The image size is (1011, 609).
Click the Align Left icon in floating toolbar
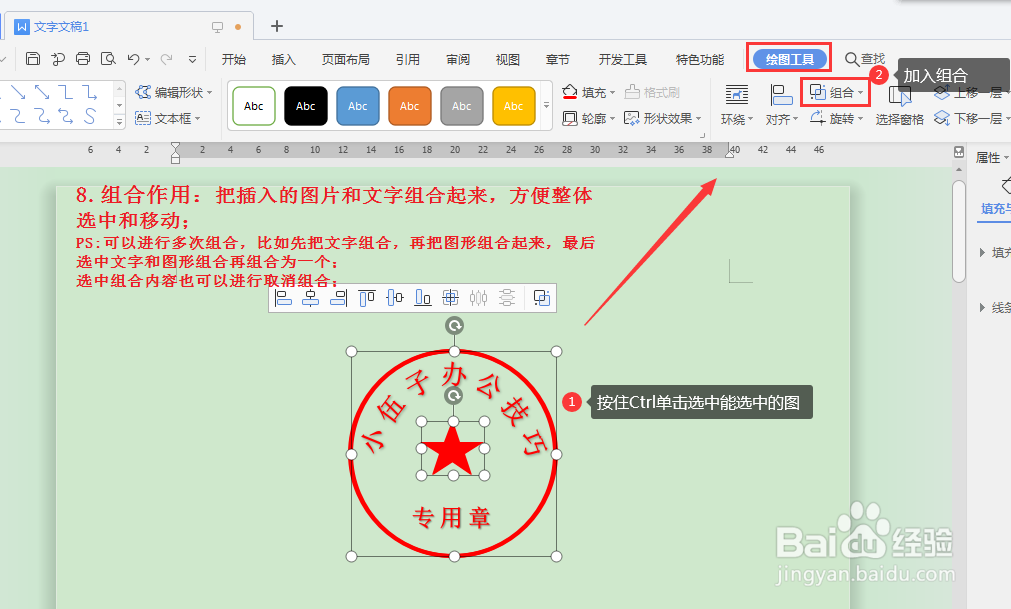(x=286, y=297)
